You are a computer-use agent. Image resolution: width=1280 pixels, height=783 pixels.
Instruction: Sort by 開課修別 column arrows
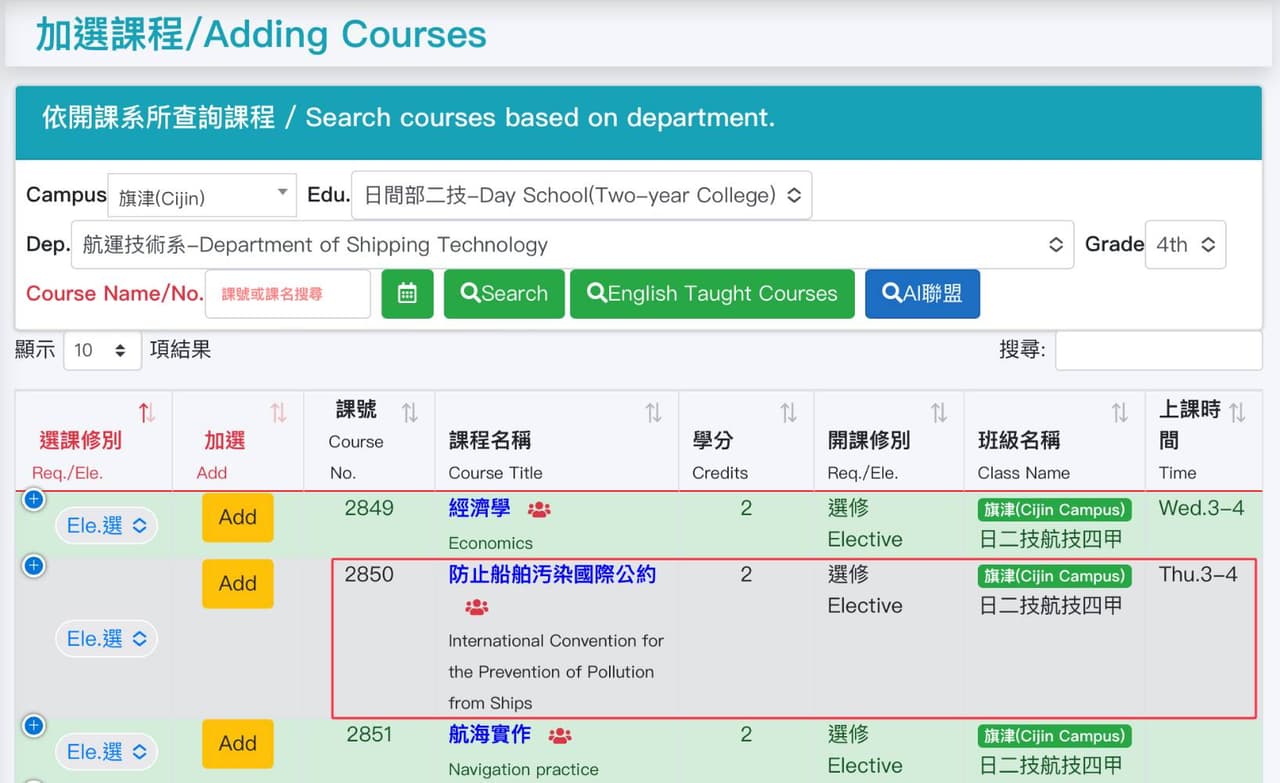pos(938,412)
